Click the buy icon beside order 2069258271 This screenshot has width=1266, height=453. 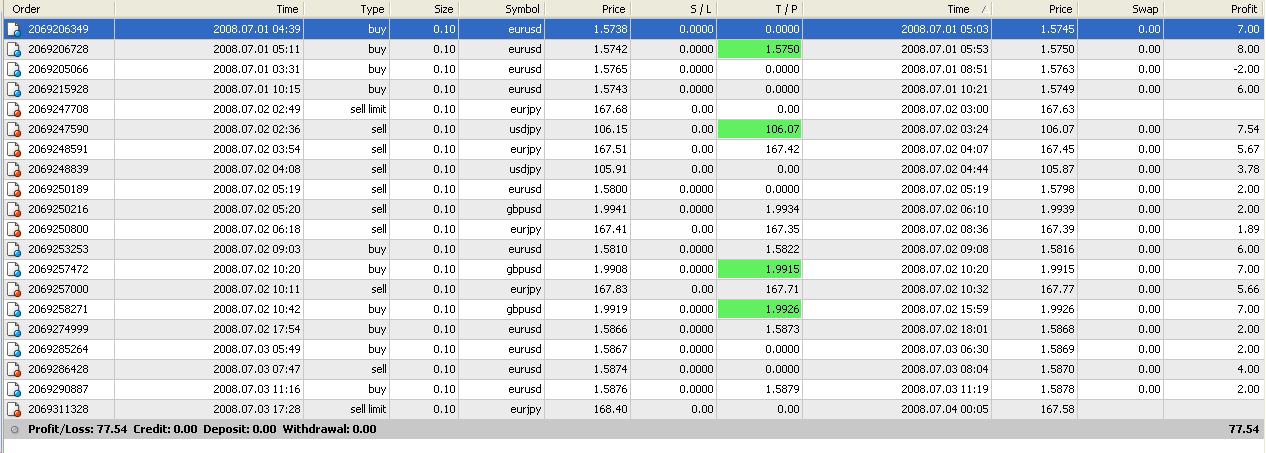pyautogui.click(x=14, y=310)
